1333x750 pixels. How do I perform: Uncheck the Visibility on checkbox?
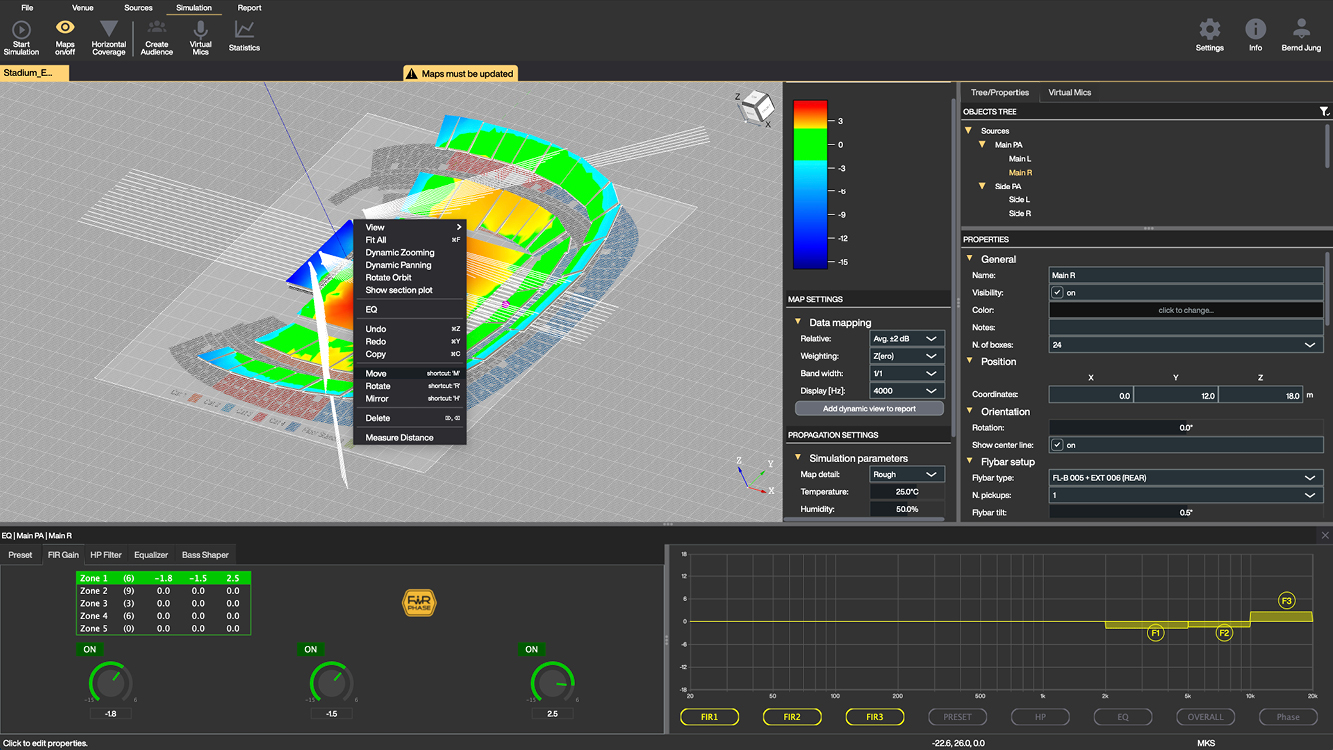pos(1057,293)
